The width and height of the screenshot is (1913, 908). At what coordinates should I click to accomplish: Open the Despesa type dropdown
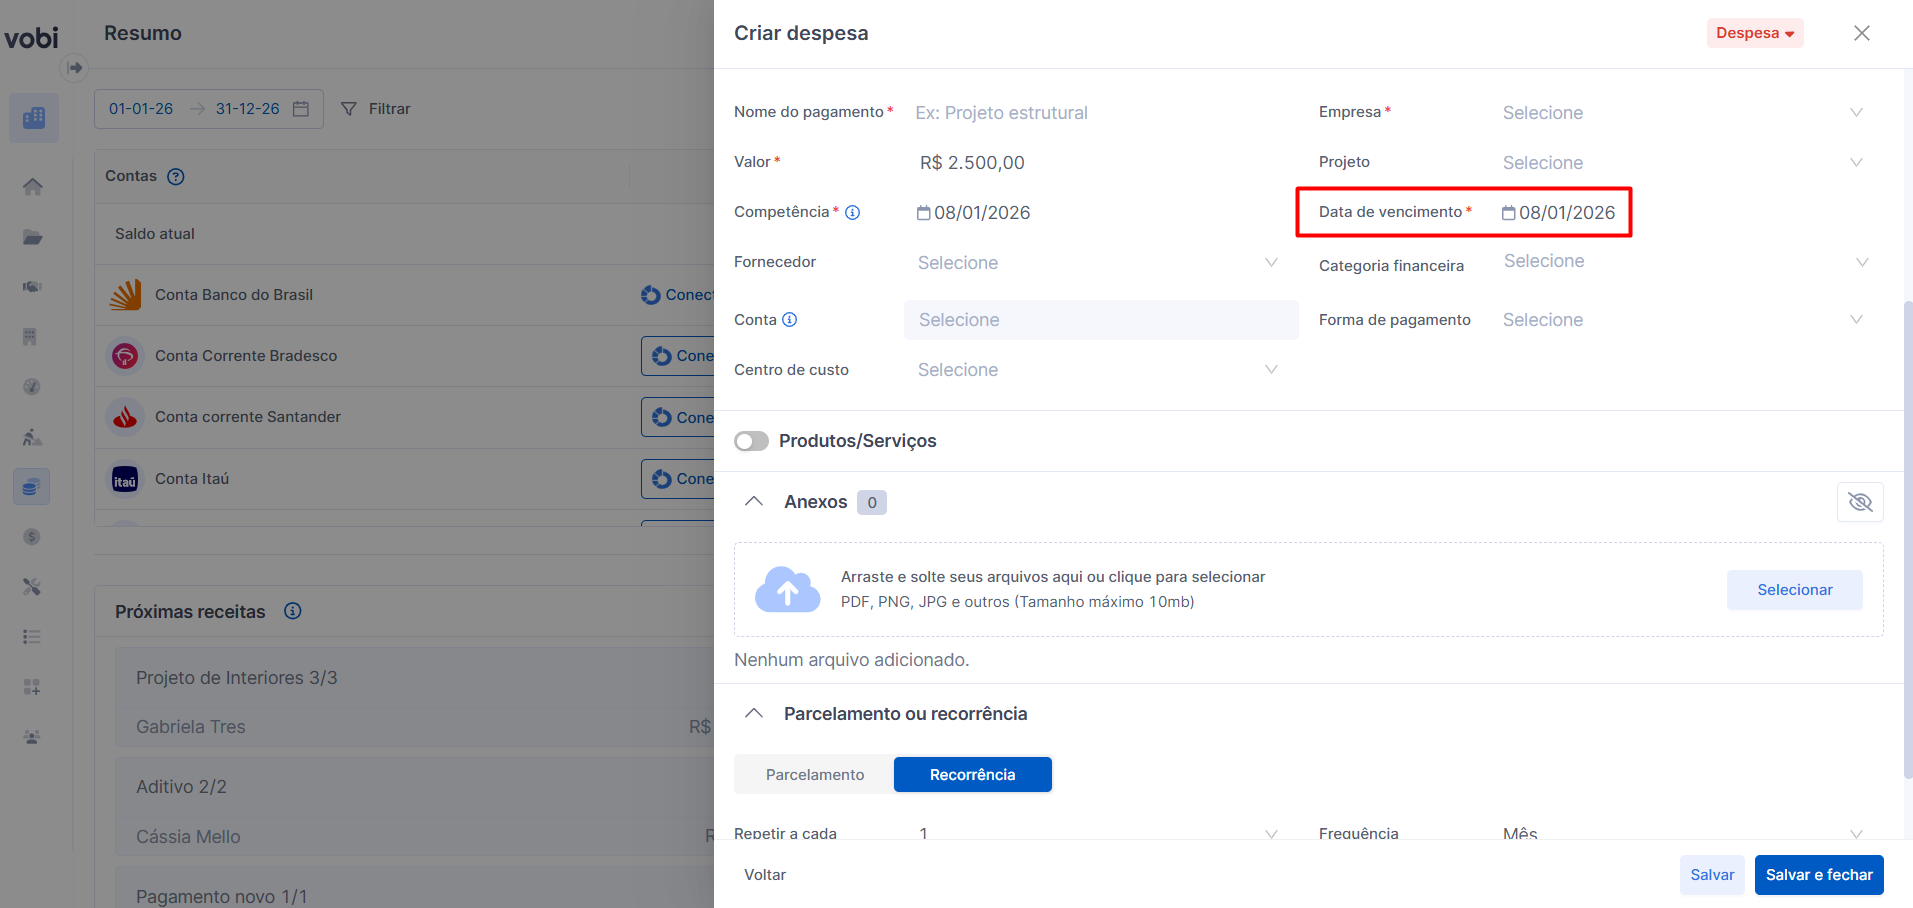[1755, 33]
